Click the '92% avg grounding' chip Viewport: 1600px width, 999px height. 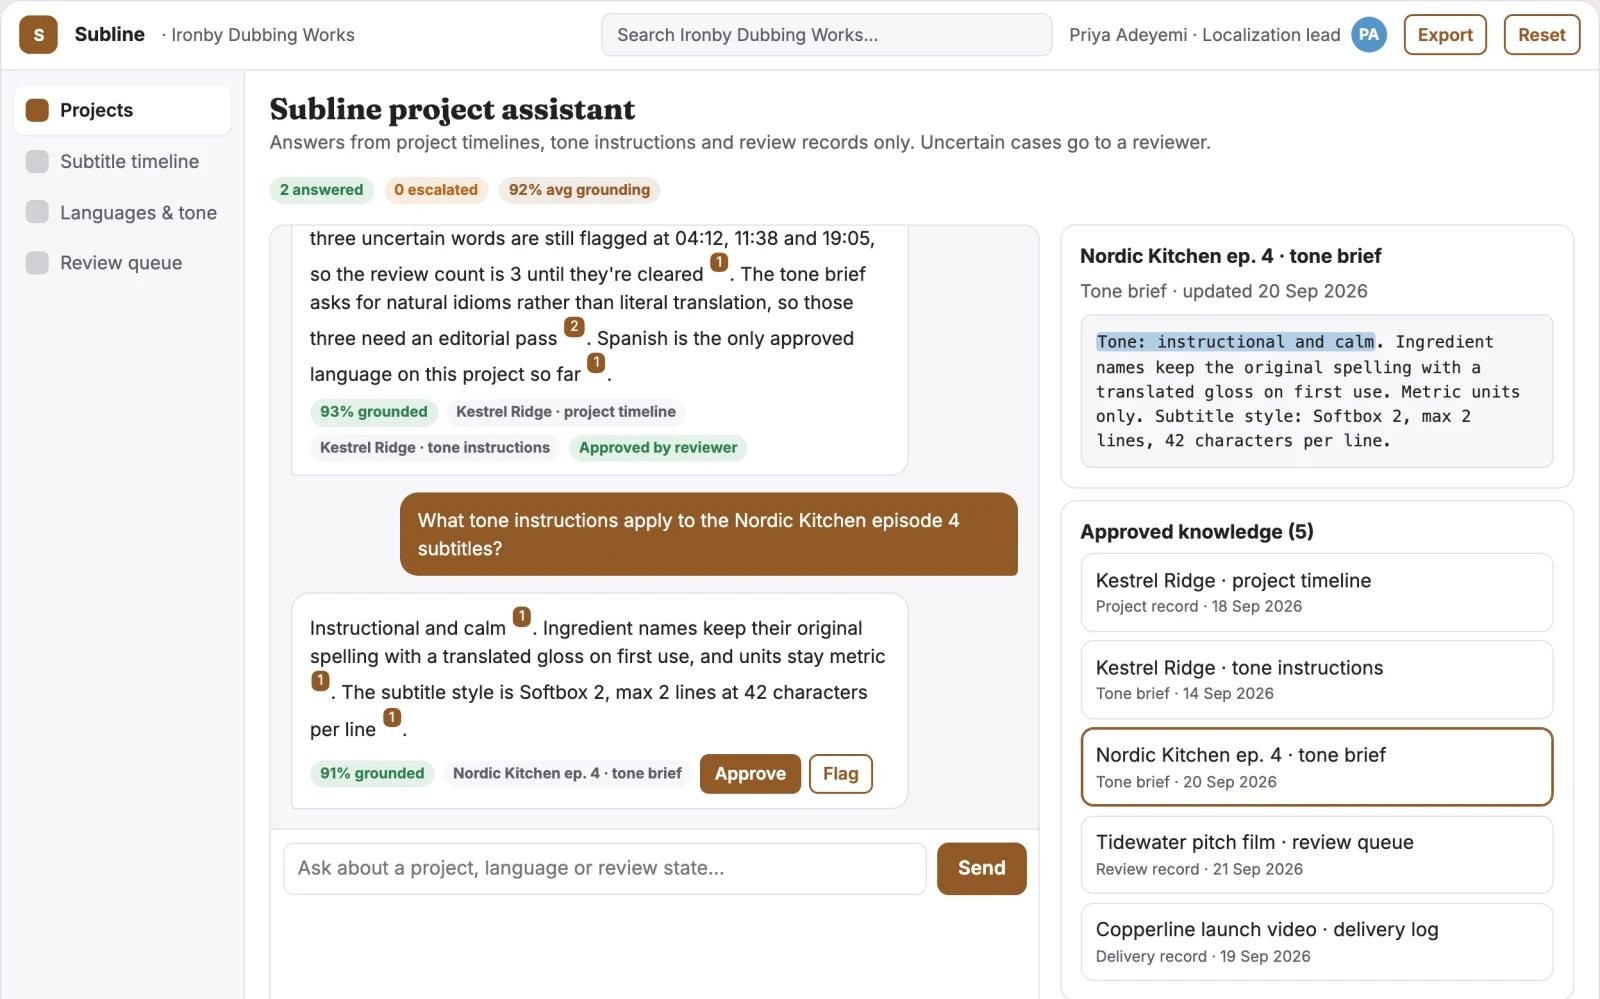pyautogui.click(x=579, y=190)
